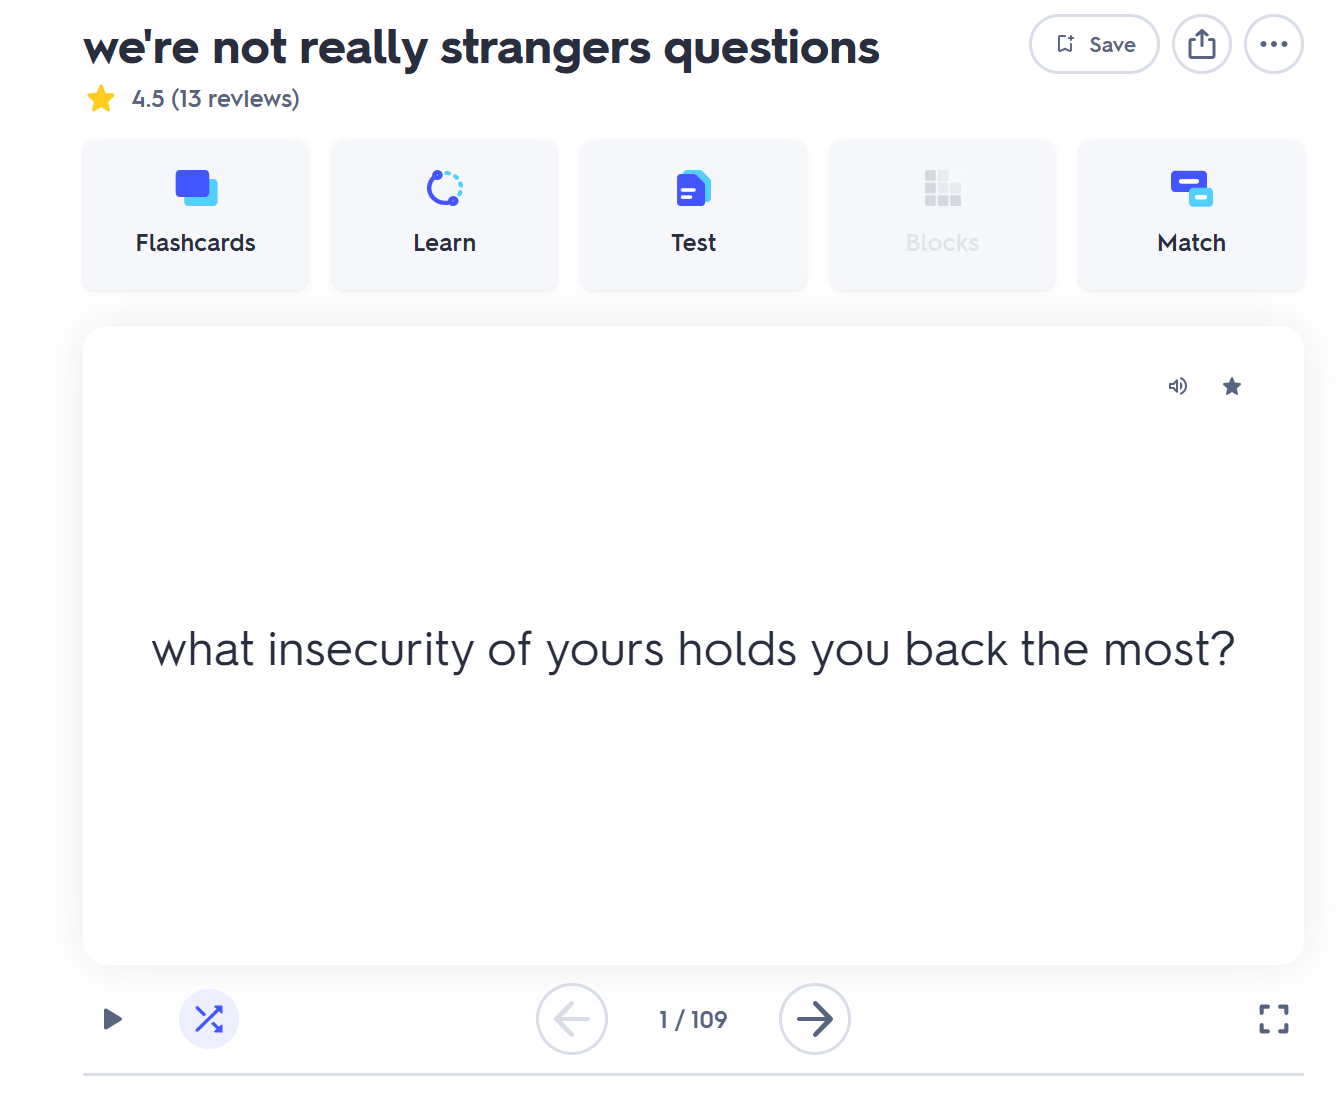Screen dimensions: 1342x1099
Task: Save this flashcard set
Action: (x=1094, y=44)
